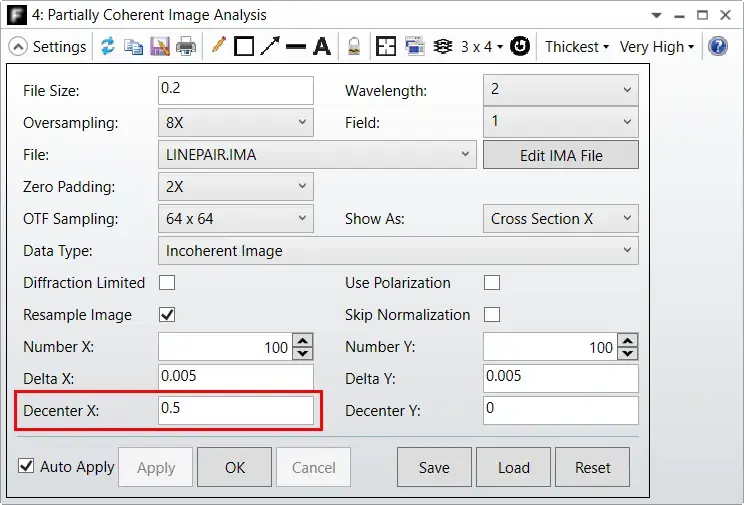744x505 pixels.
Task: Select the pencil annotation tool
Action: pyautogui.click(x=218, y=46)
